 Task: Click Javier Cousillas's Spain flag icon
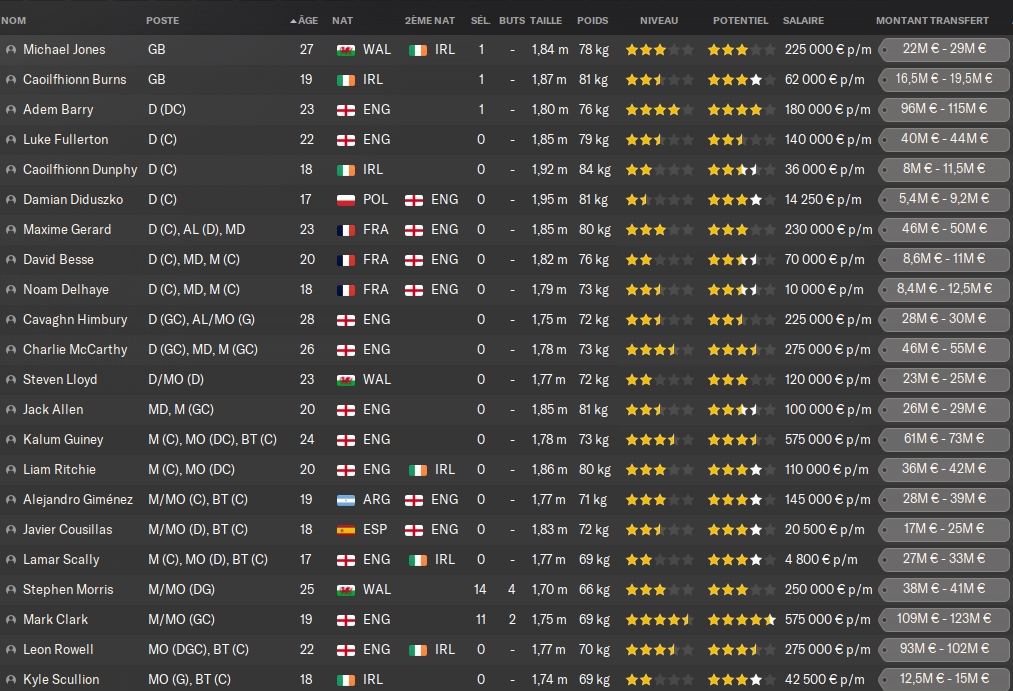pos(346,530)
